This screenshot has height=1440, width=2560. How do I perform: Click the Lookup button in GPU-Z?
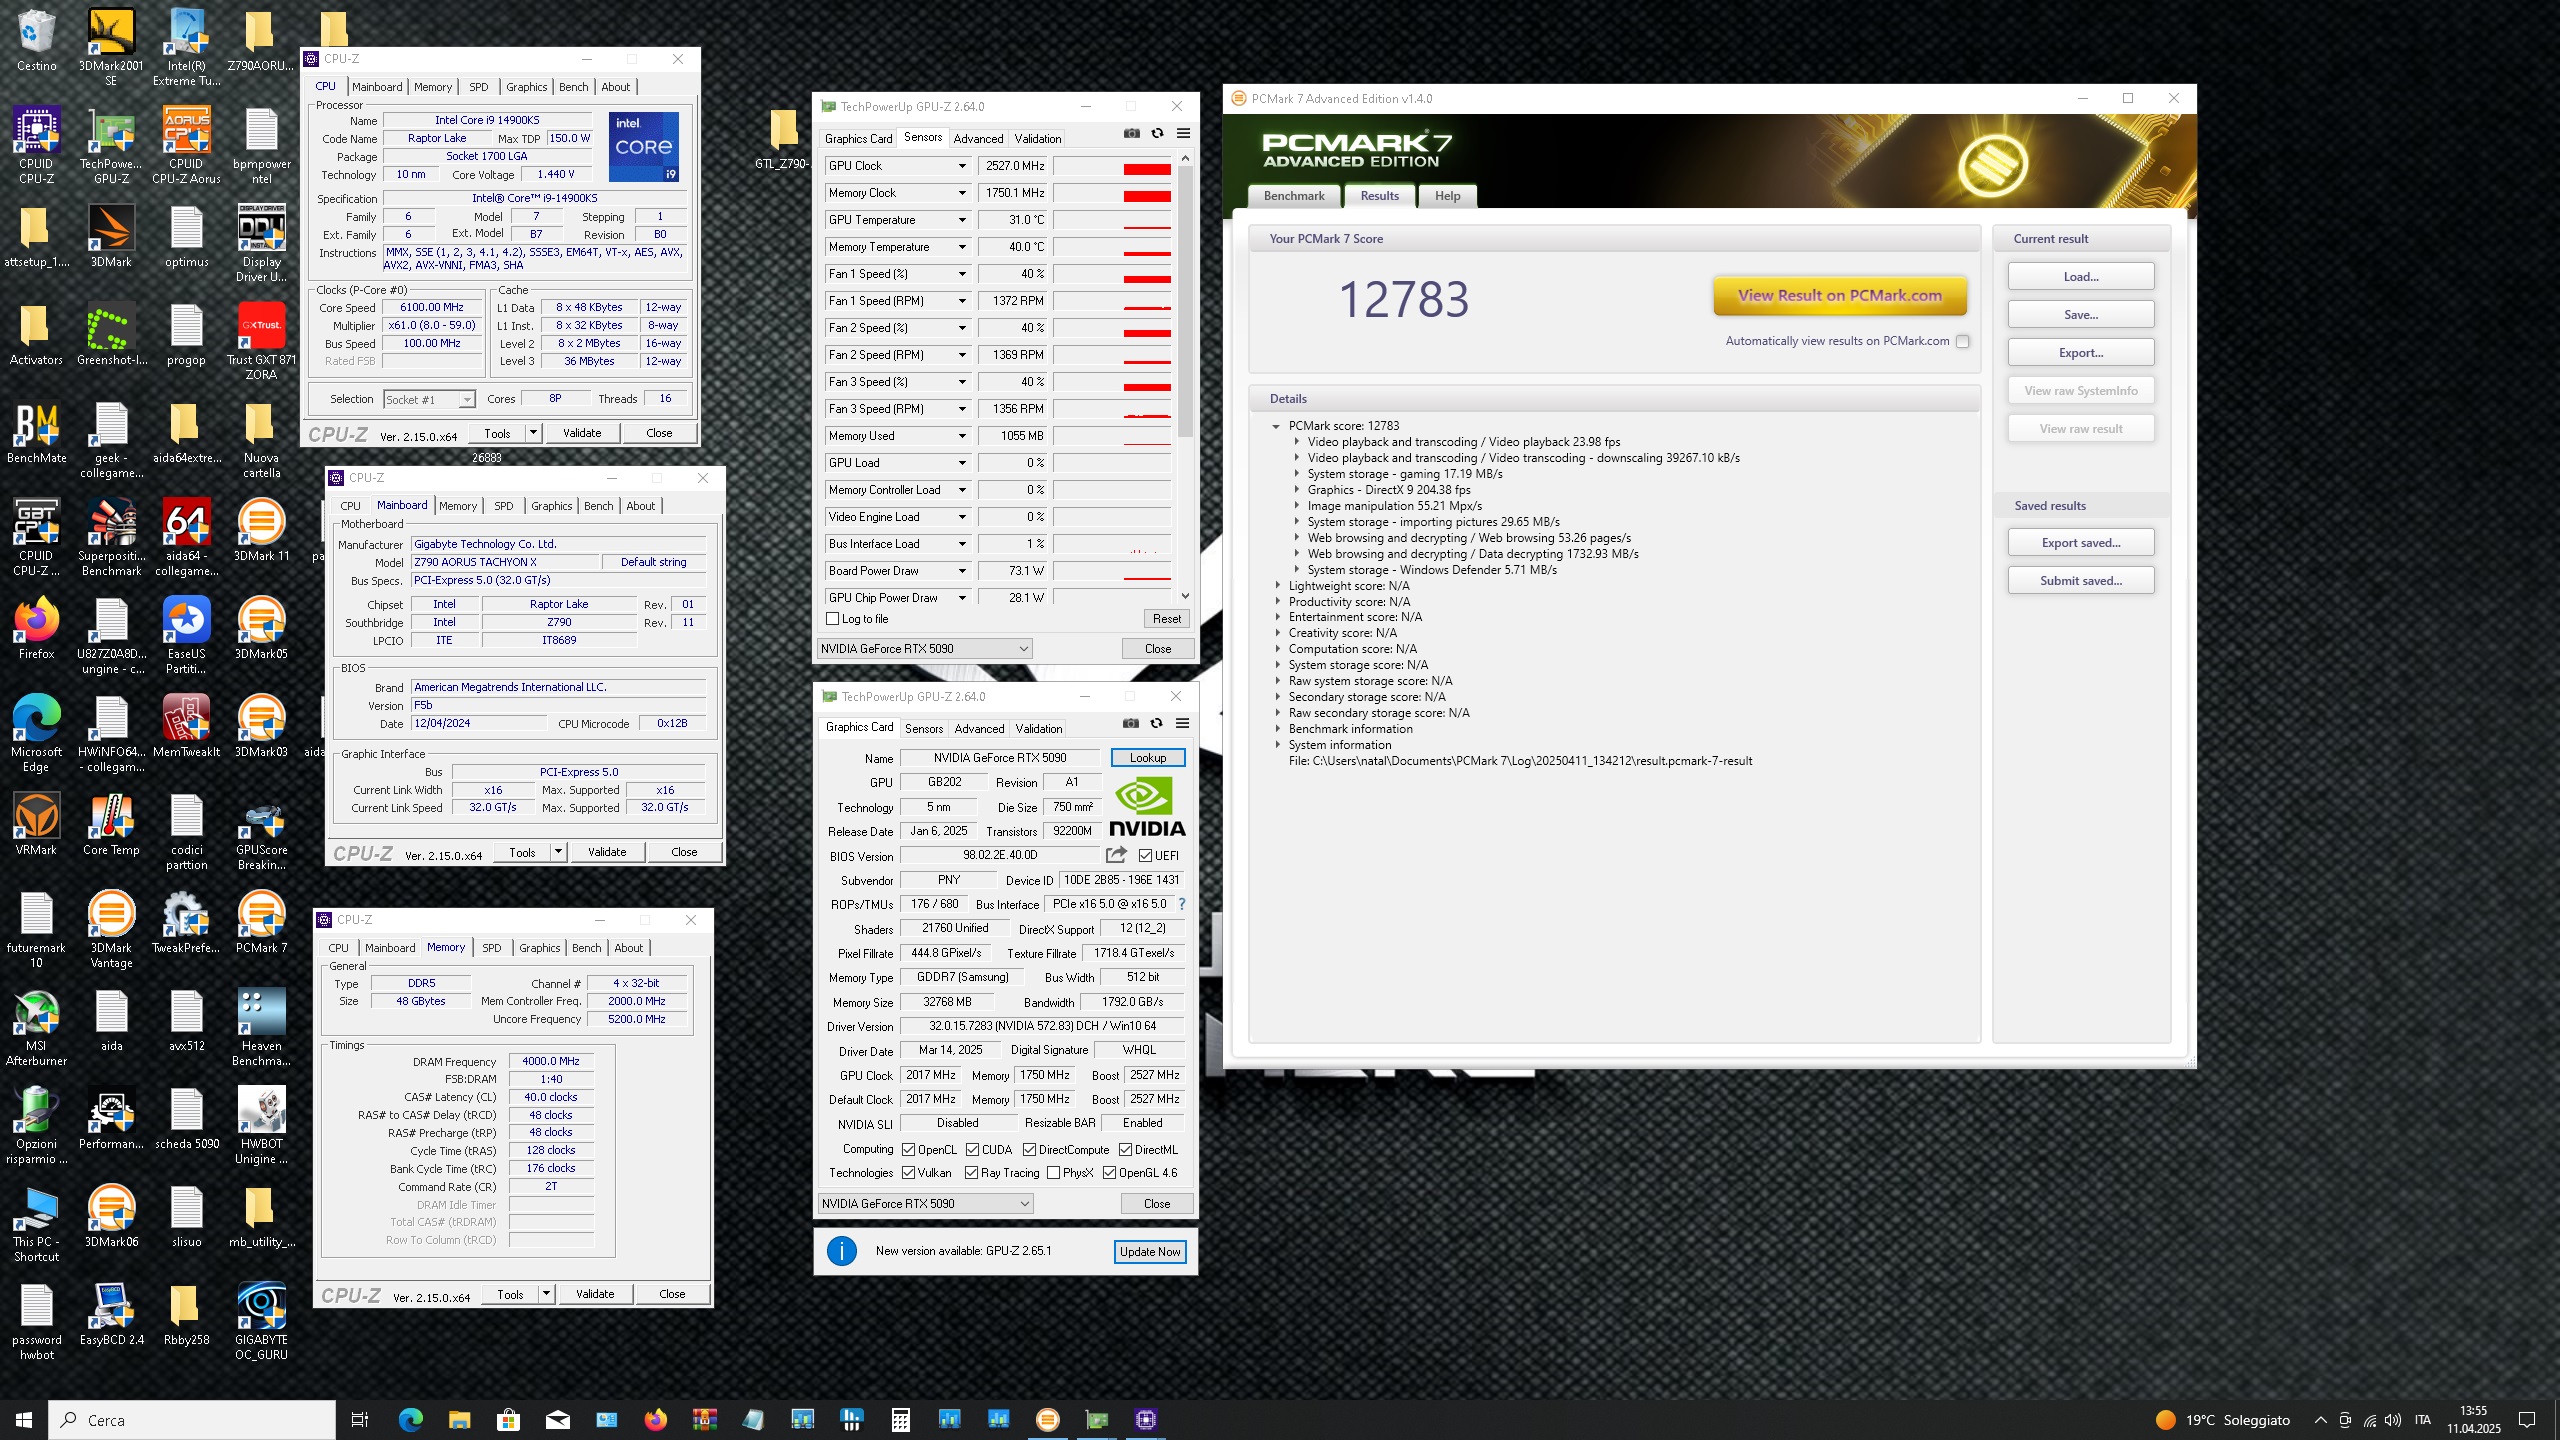pos(1148,758)
